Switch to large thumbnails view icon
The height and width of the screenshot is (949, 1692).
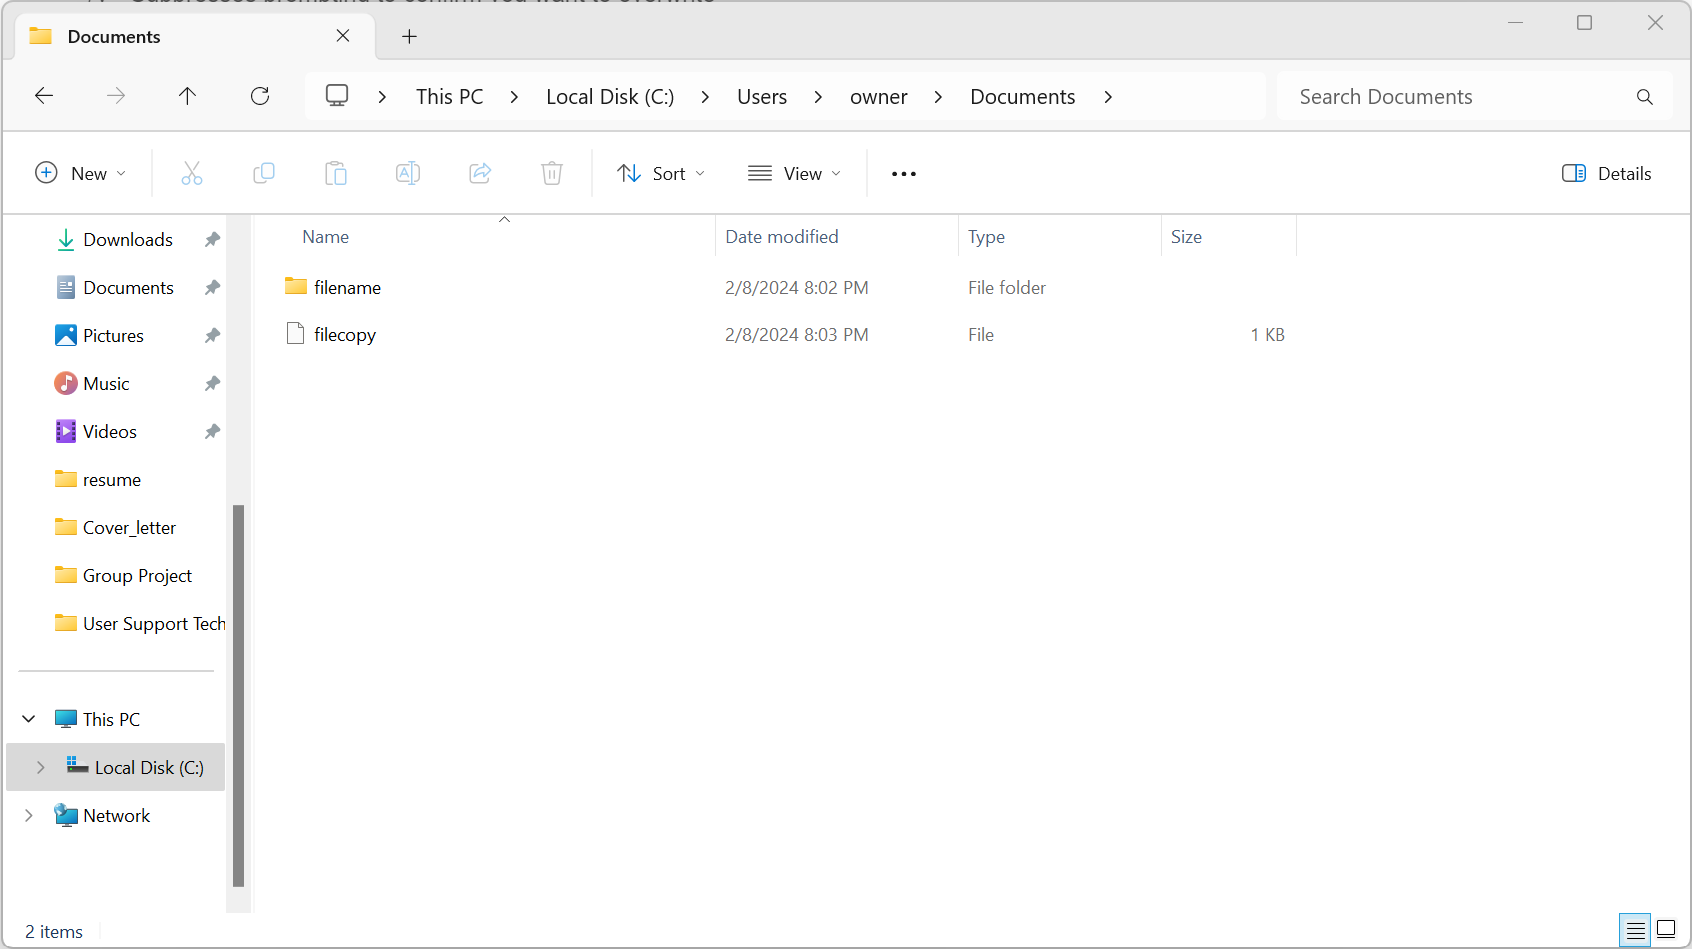(x=1666, y=930)
